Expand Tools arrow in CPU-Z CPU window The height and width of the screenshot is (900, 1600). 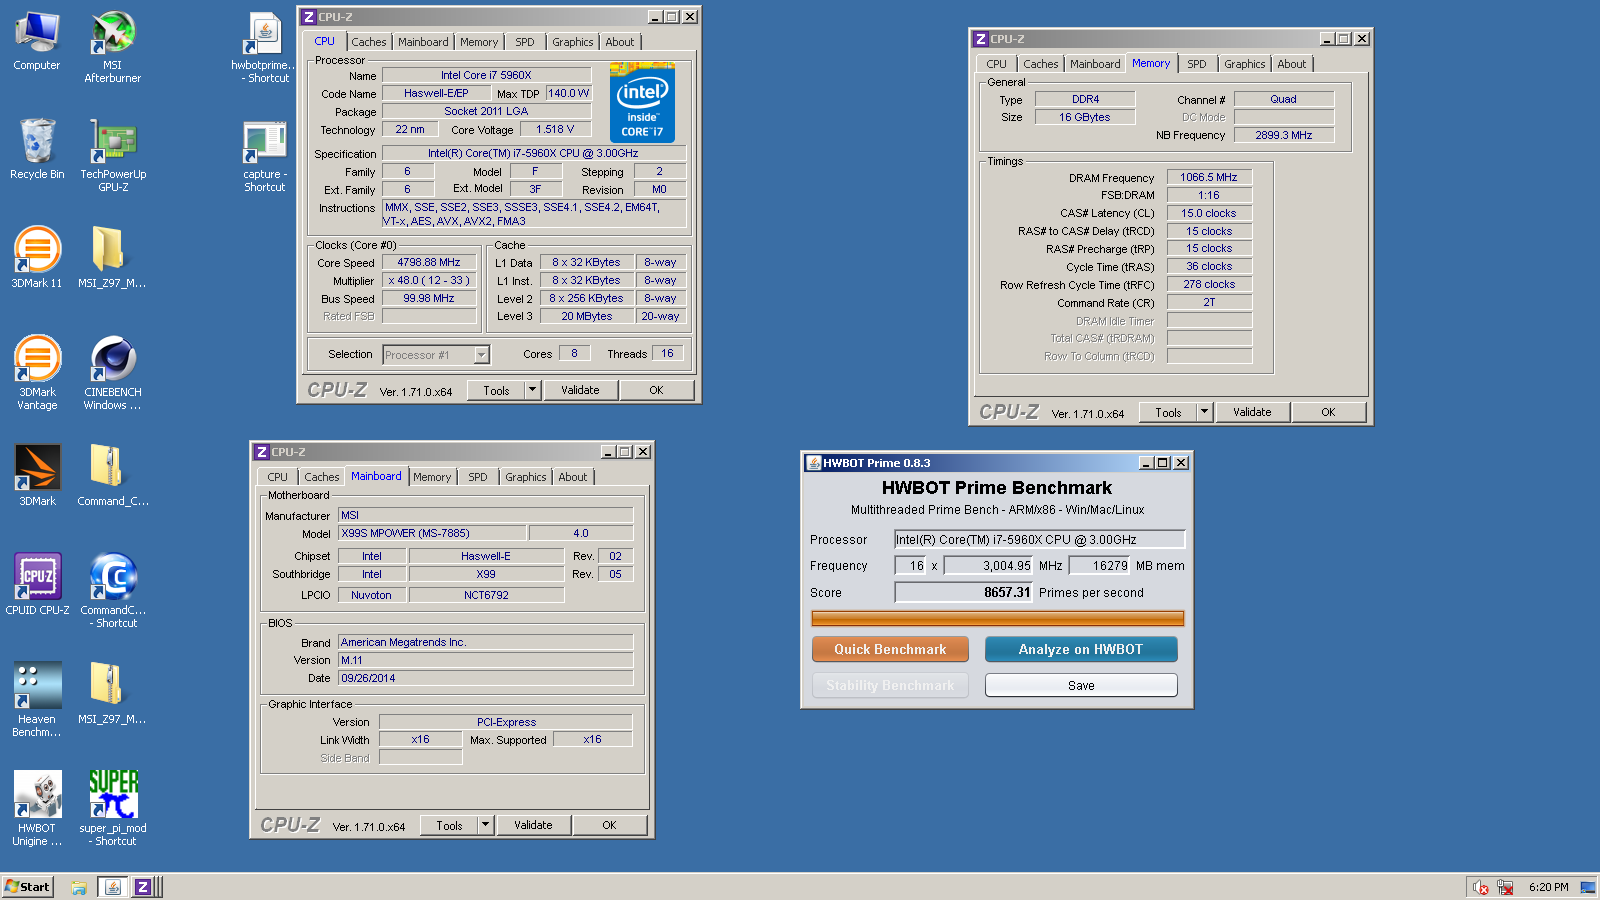[533, 390]
